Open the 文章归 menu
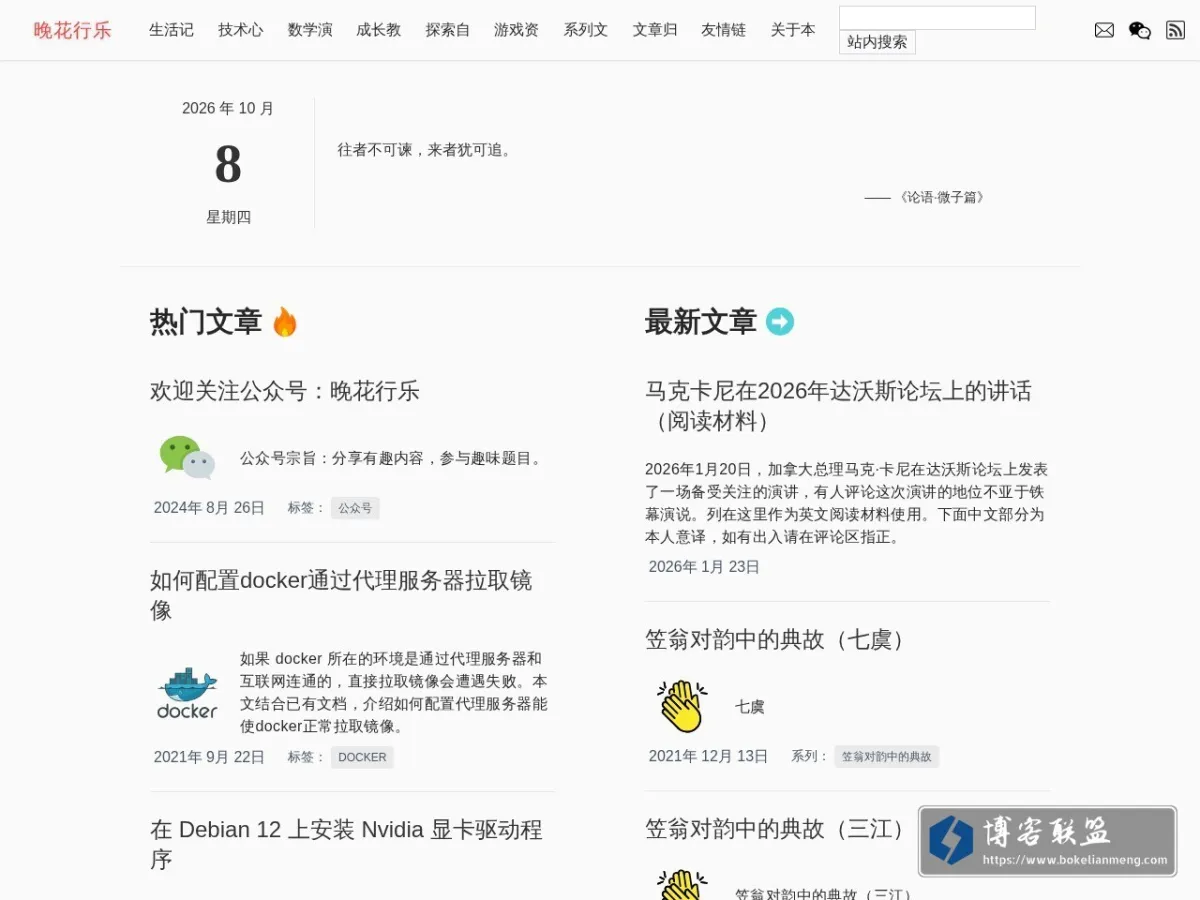Viewport: 1200px width, 900px height. pyautogui.click(x=655, y=30)
